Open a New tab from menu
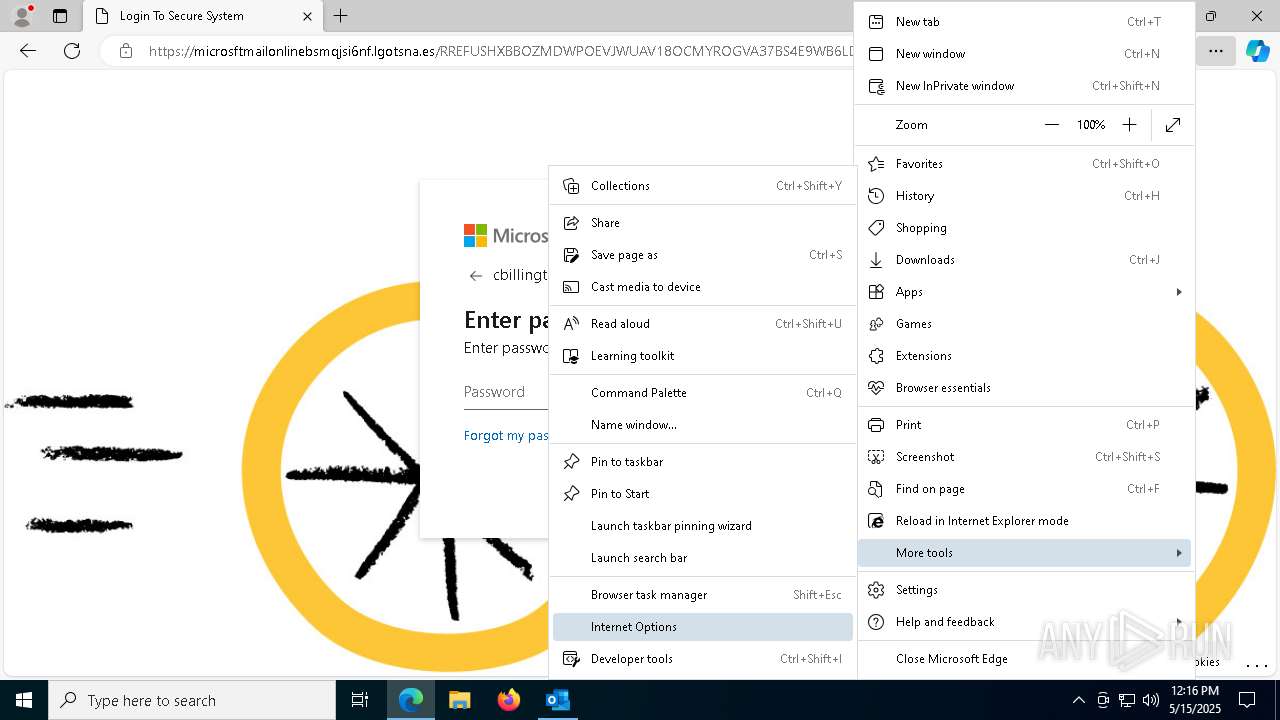This screenshot has width=1280, height=720. click(x=1024, y=22)
